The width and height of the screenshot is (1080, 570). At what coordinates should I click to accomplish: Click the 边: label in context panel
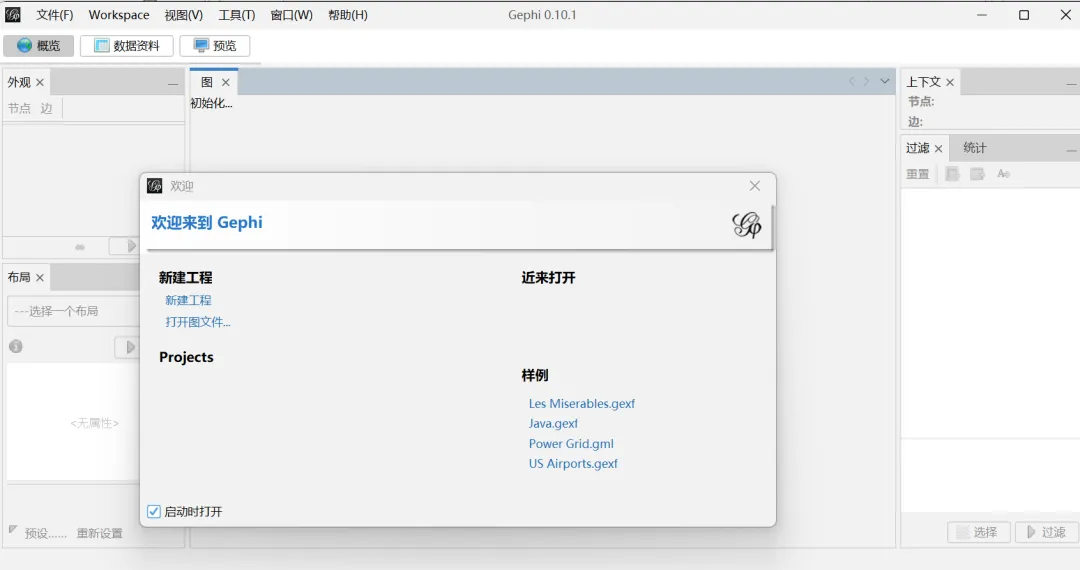[x=915, y=122]
